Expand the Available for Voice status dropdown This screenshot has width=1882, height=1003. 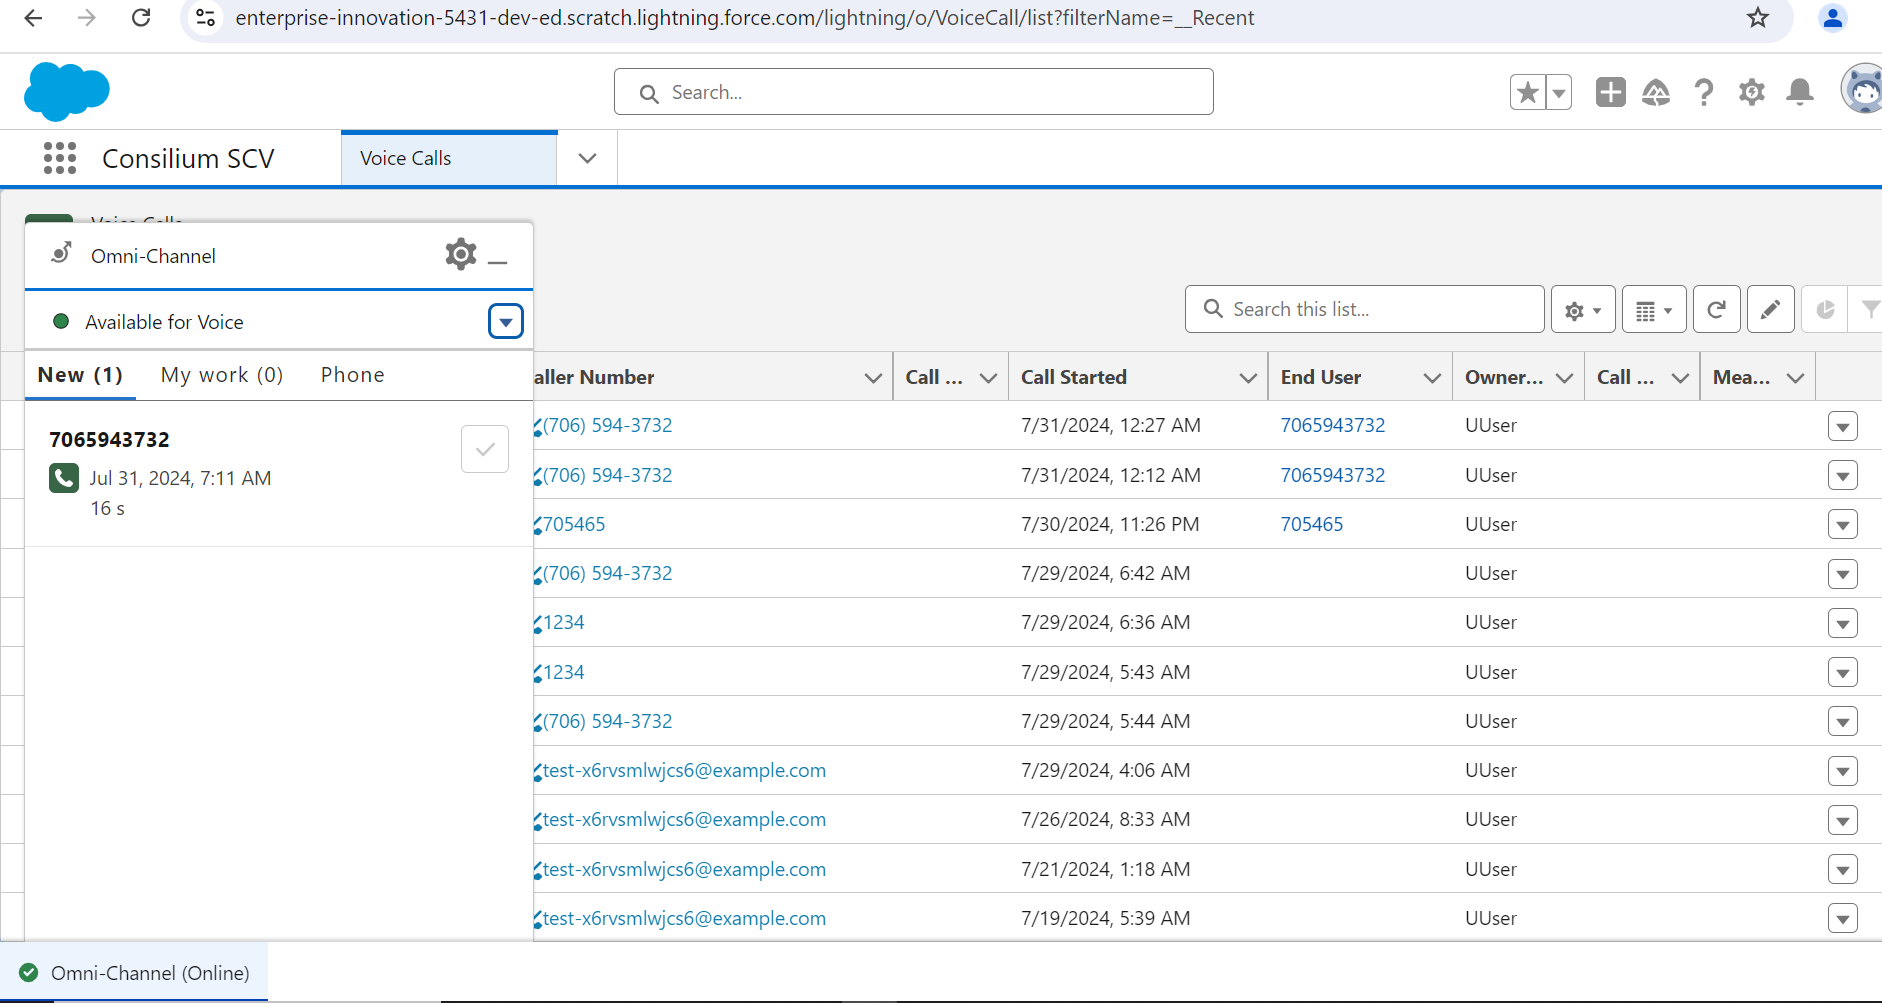coord(505,322)
